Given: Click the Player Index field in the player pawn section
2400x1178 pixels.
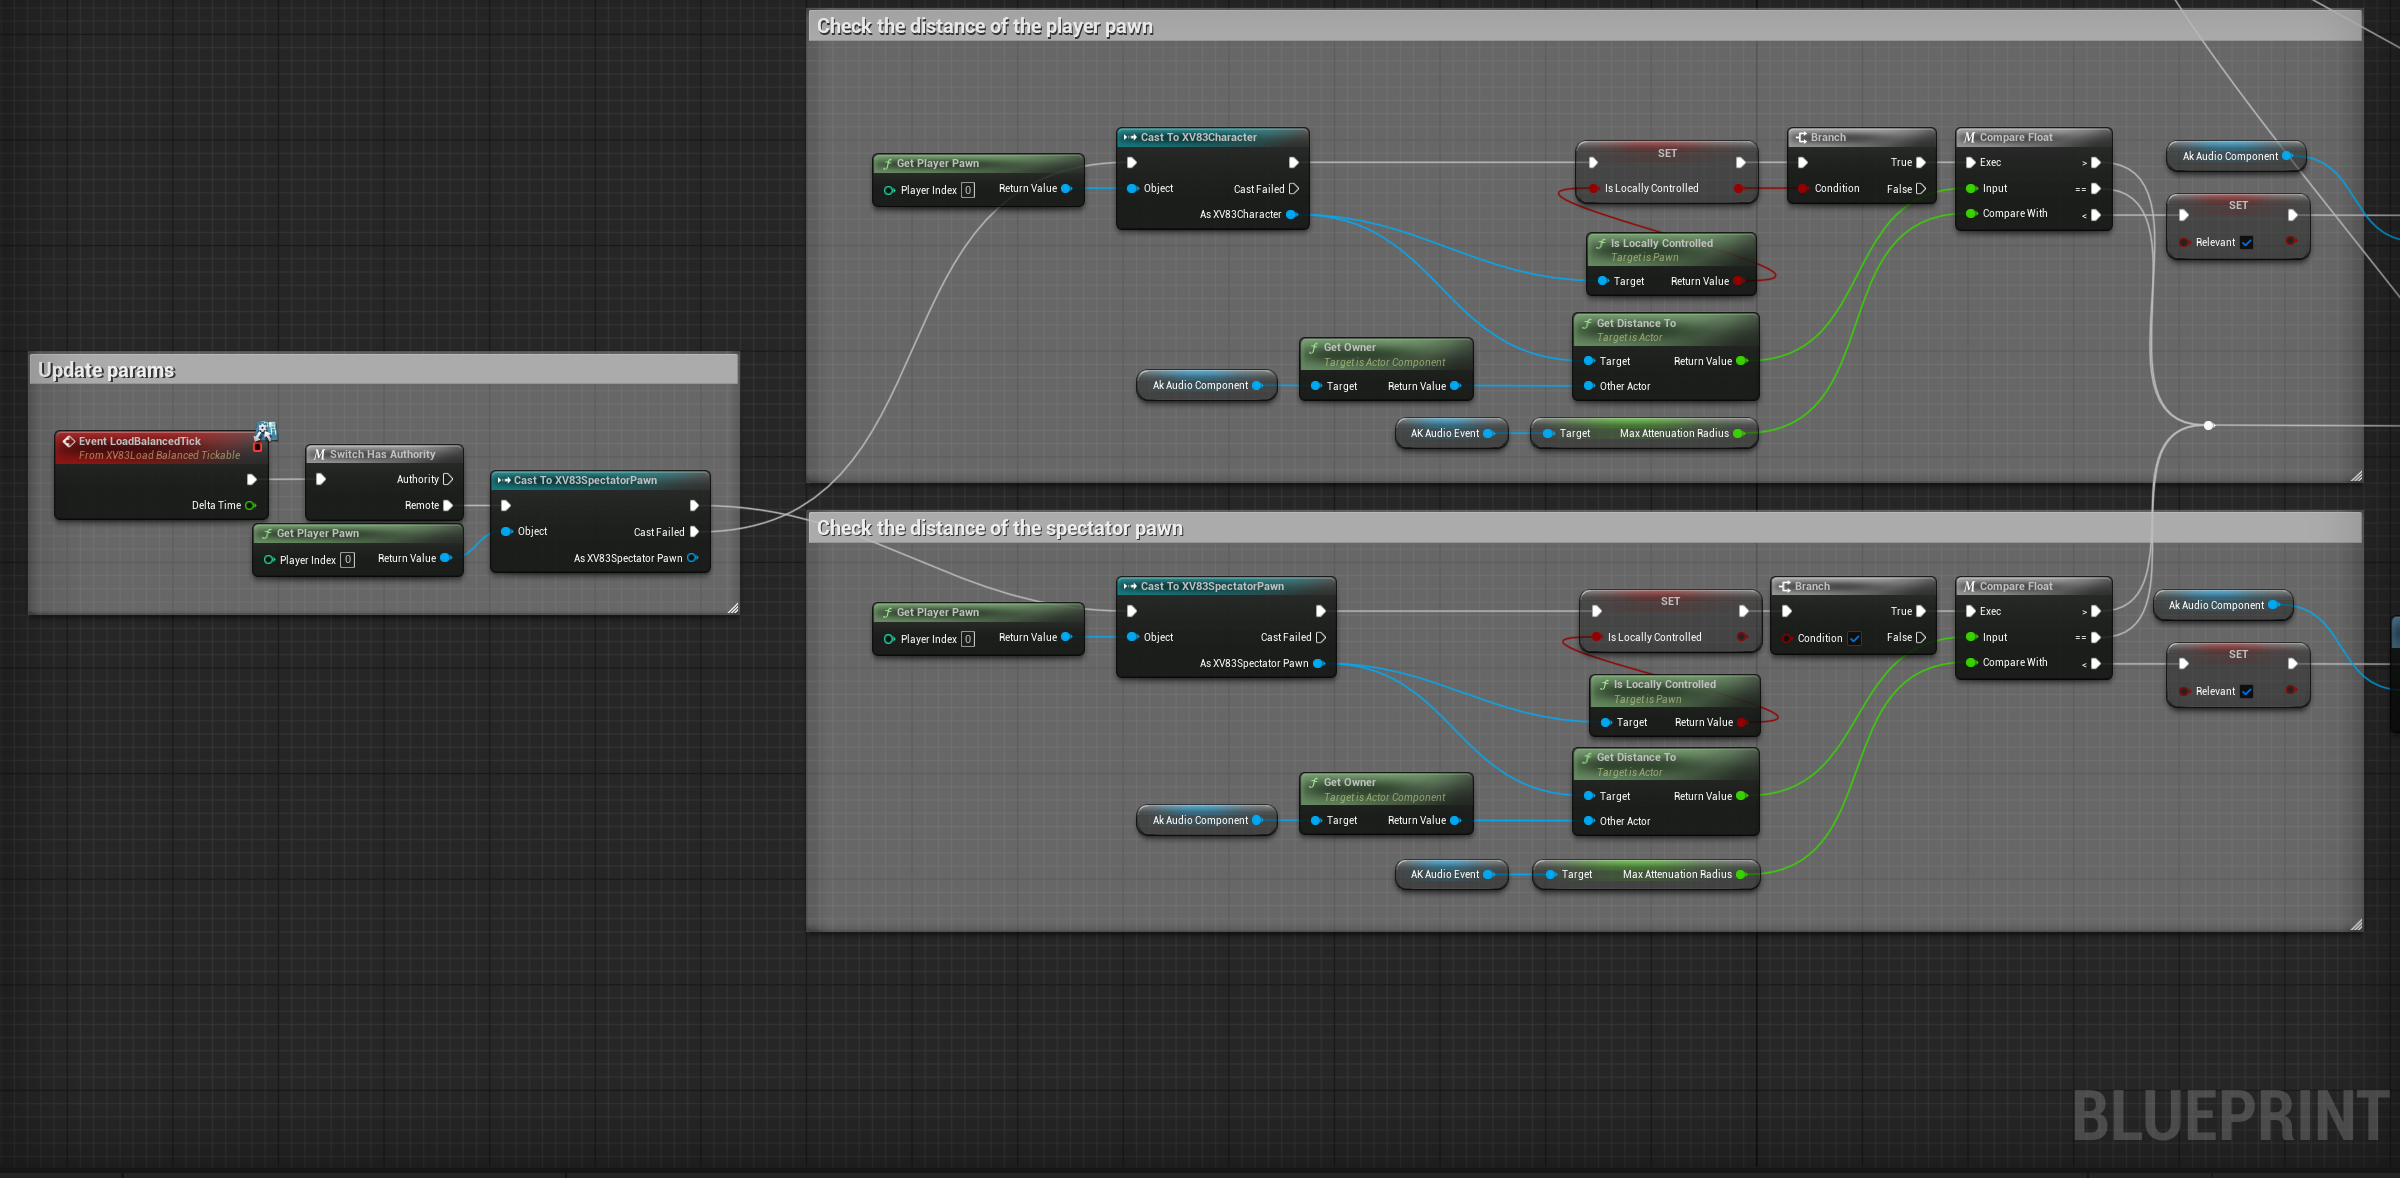Looking at the screenshot, I should point(968,190).
